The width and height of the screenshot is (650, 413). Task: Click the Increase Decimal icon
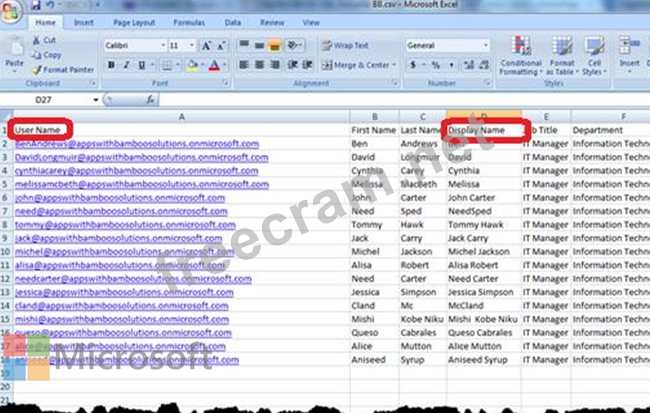pos(469,65)
